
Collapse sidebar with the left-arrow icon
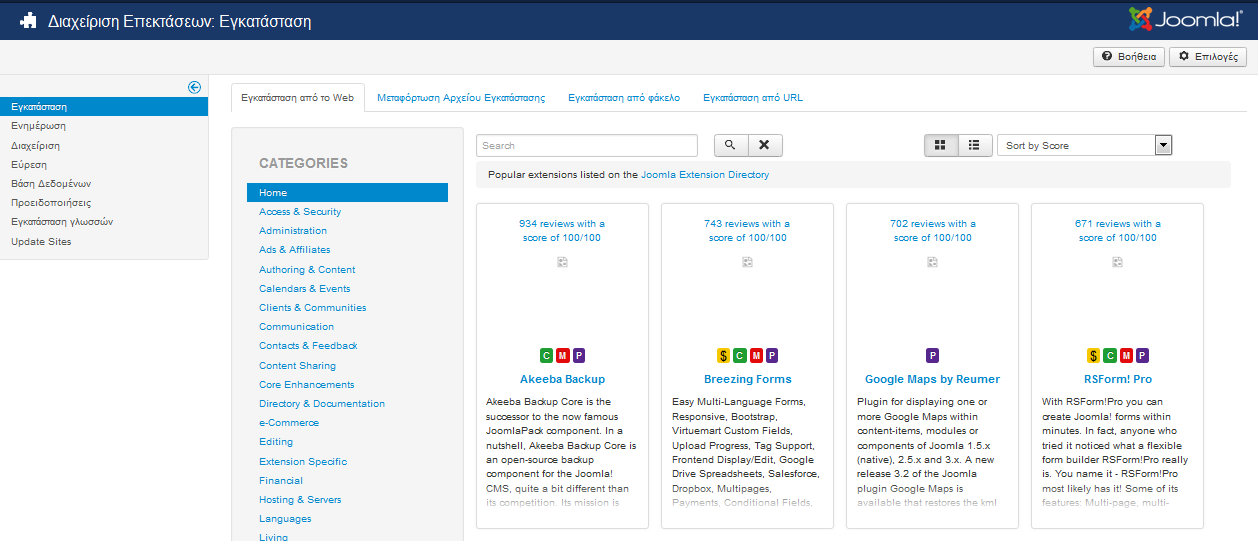[195, 87]
